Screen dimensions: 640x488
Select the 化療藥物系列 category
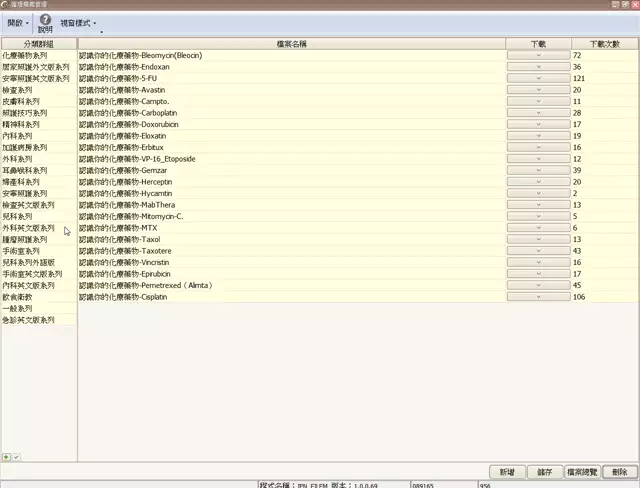tap(39, 55)
